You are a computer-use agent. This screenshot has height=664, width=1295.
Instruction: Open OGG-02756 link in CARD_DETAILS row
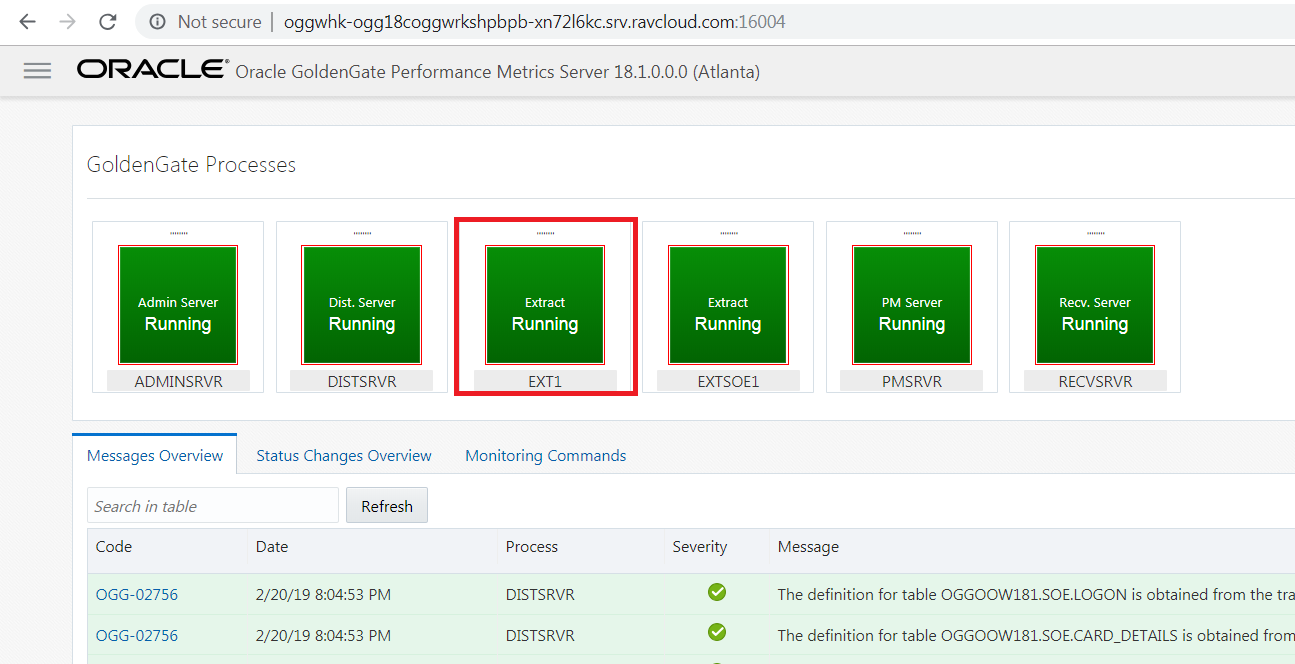137,635
